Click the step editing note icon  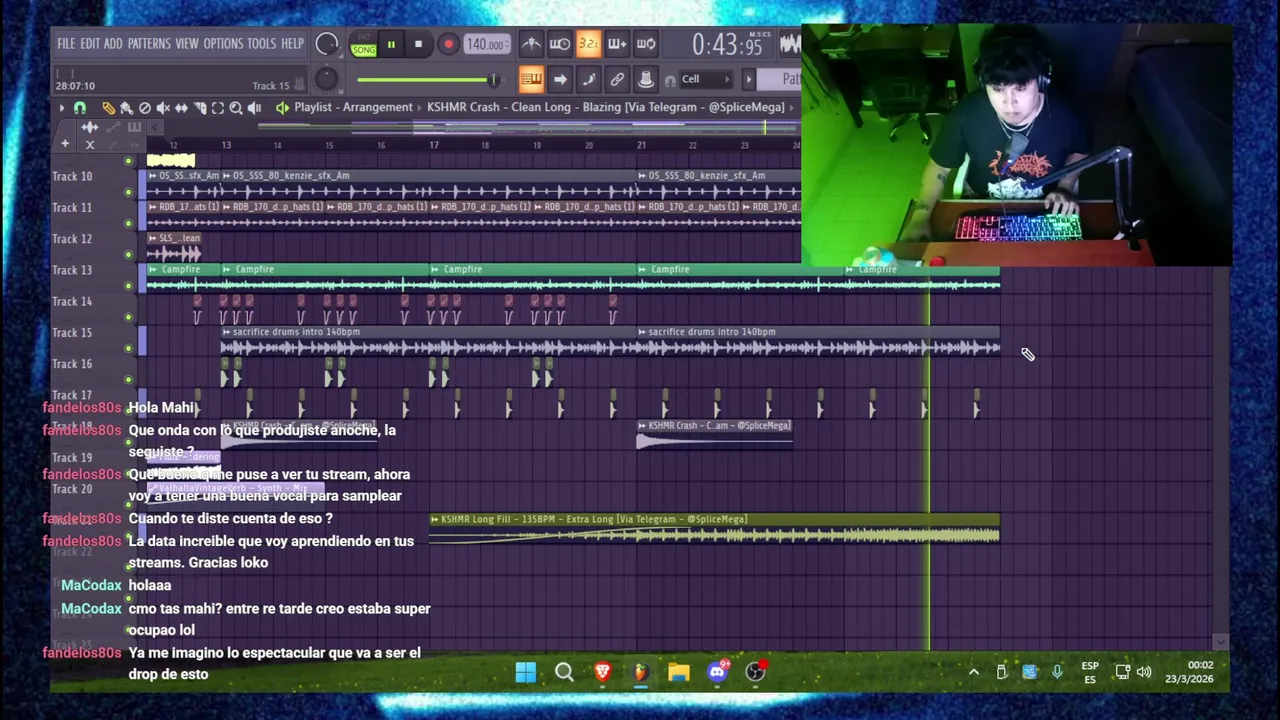588,79
